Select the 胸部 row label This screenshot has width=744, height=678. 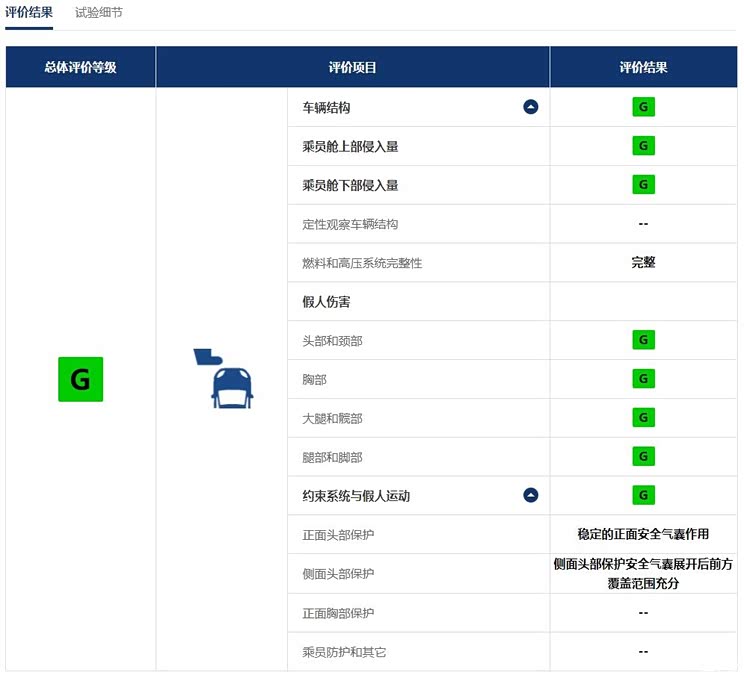pos(314,380)
